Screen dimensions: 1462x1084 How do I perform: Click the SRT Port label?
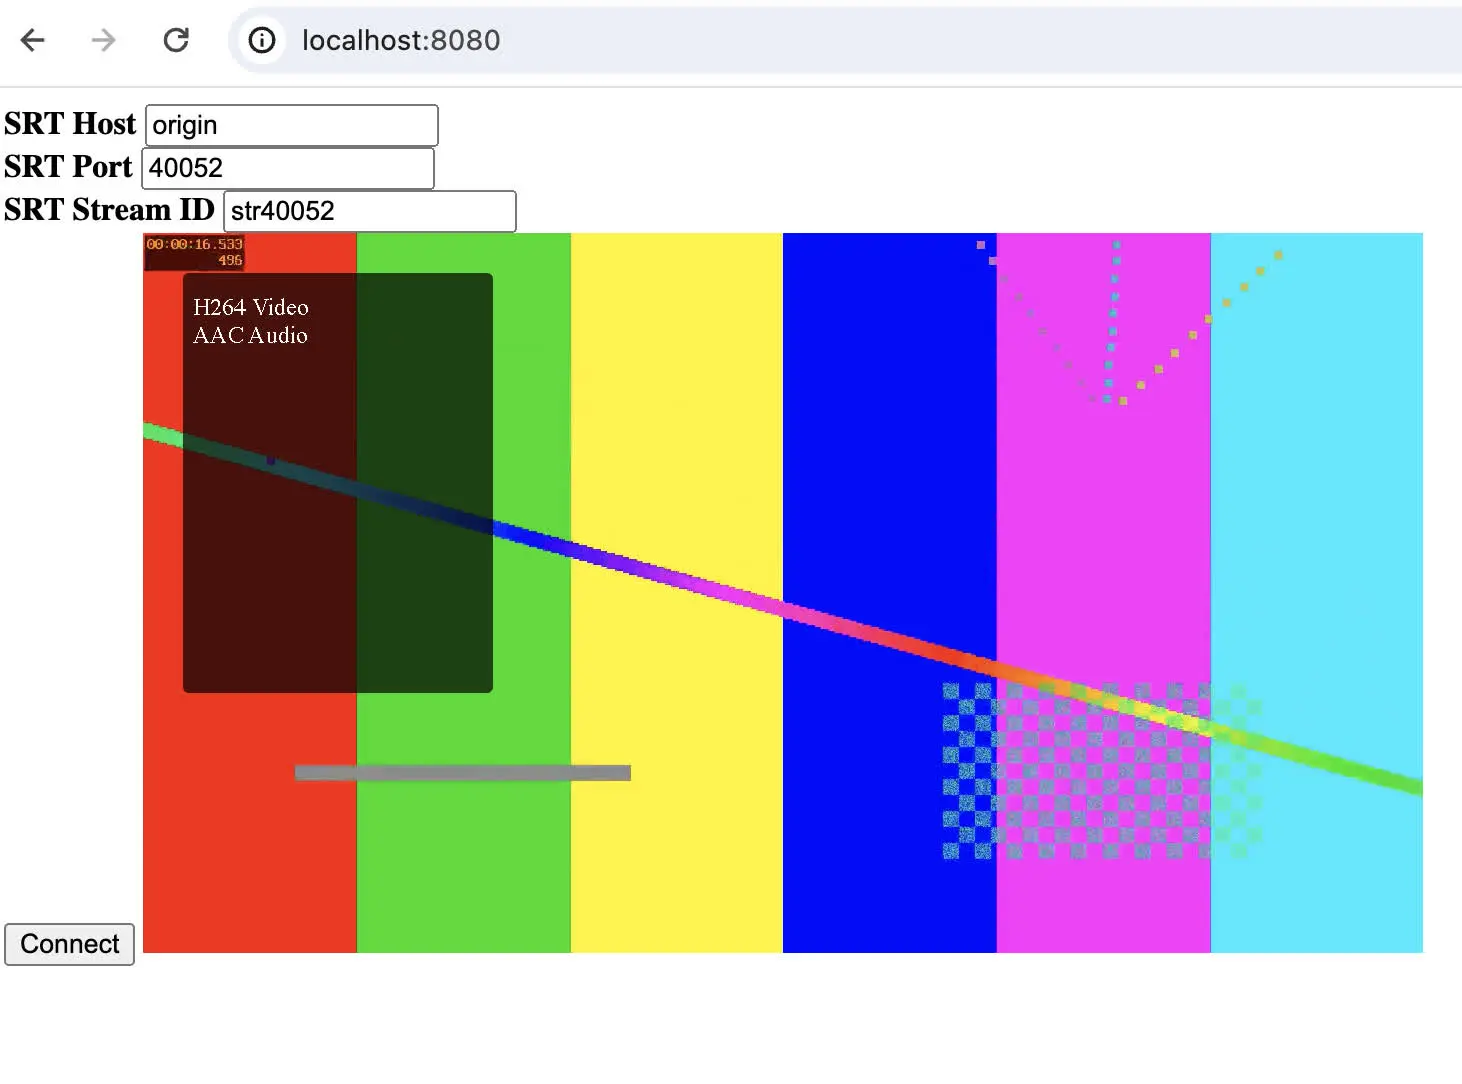click(x=68, y=167)
